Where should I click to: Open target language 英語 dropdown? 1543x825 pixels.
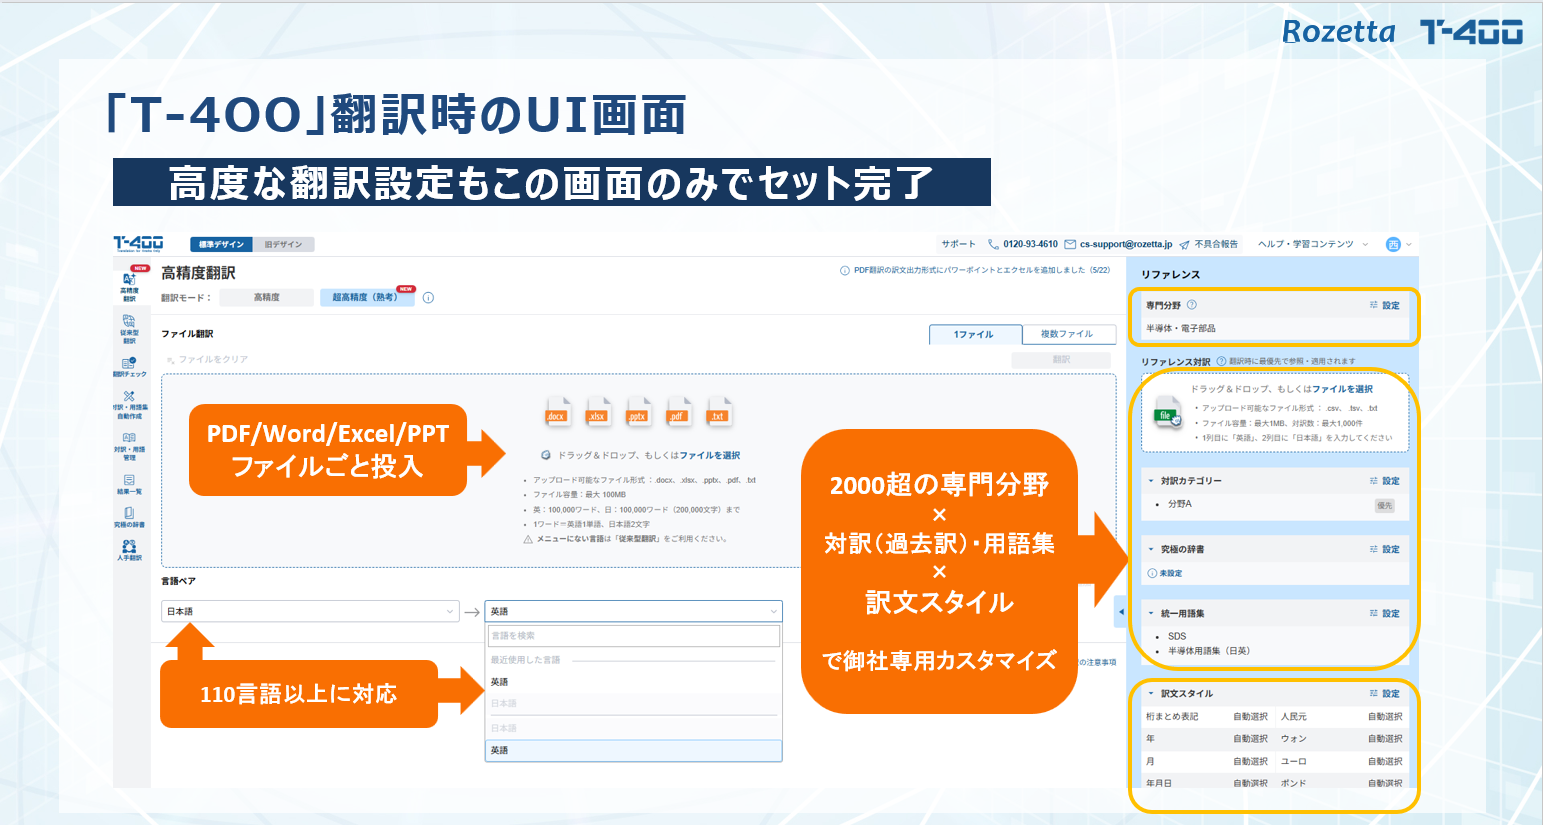click(x=633, y=611)
